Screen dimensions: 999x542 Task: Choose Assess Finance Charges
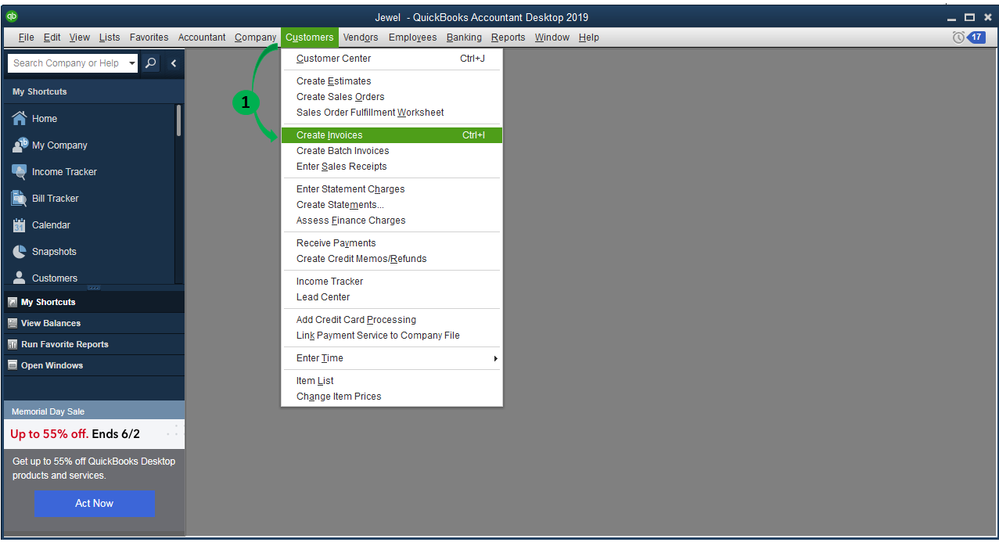coord(391,220)
